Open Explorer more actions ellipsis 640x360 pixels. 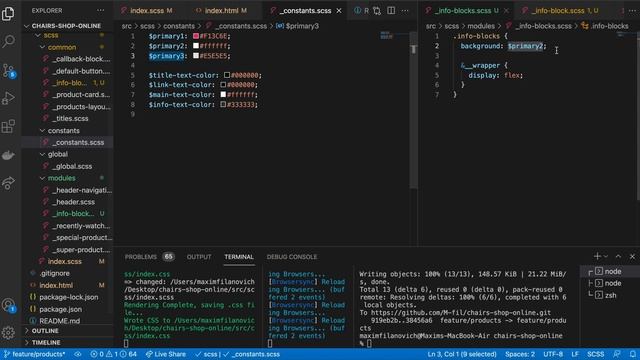(100, 11)
